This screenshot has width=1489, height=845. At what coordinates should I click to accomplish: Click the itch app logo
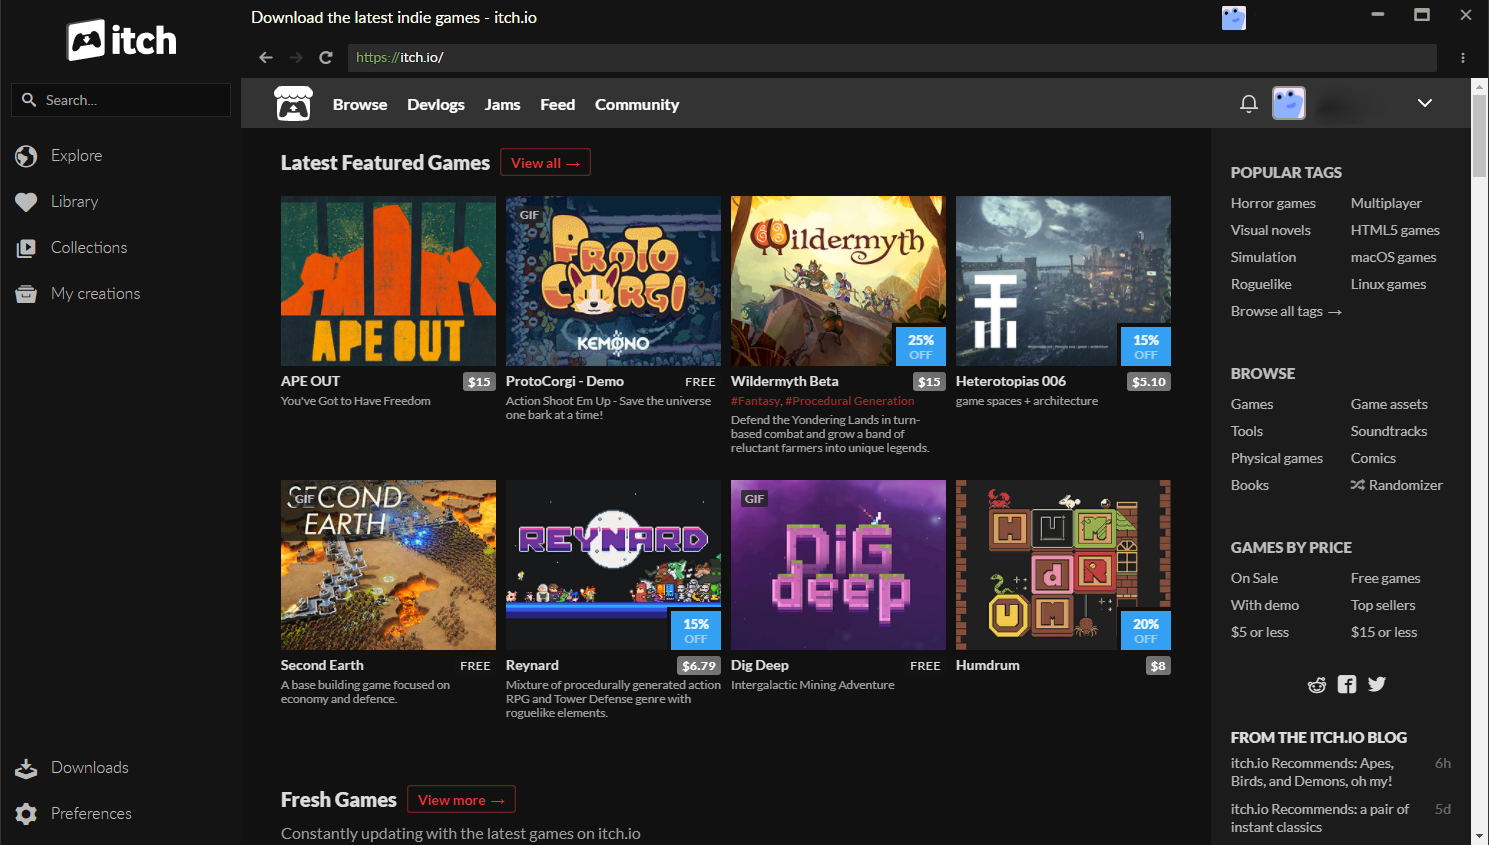point(121,40)
